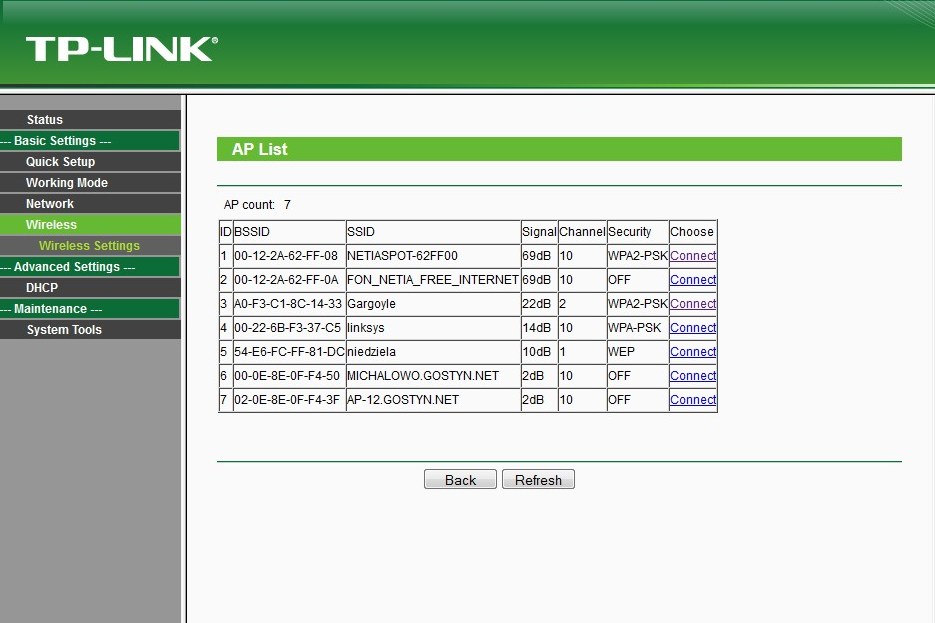
Task: Connect to the niedziela WEP network
Action: coord(693,352)
